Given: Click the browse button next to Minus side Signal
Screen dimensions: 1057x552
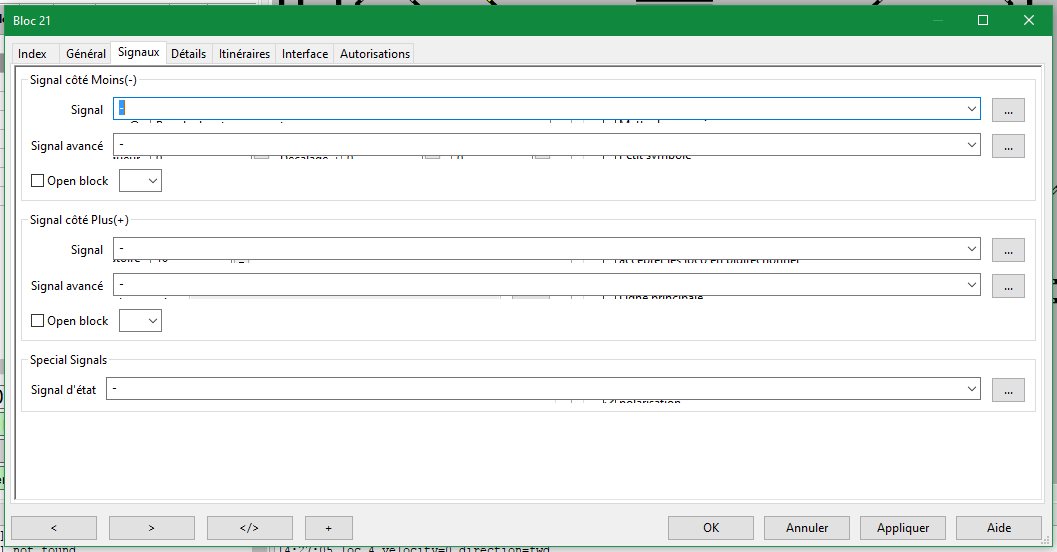Looking at the screenshot, I should [x=1008, y=110].
